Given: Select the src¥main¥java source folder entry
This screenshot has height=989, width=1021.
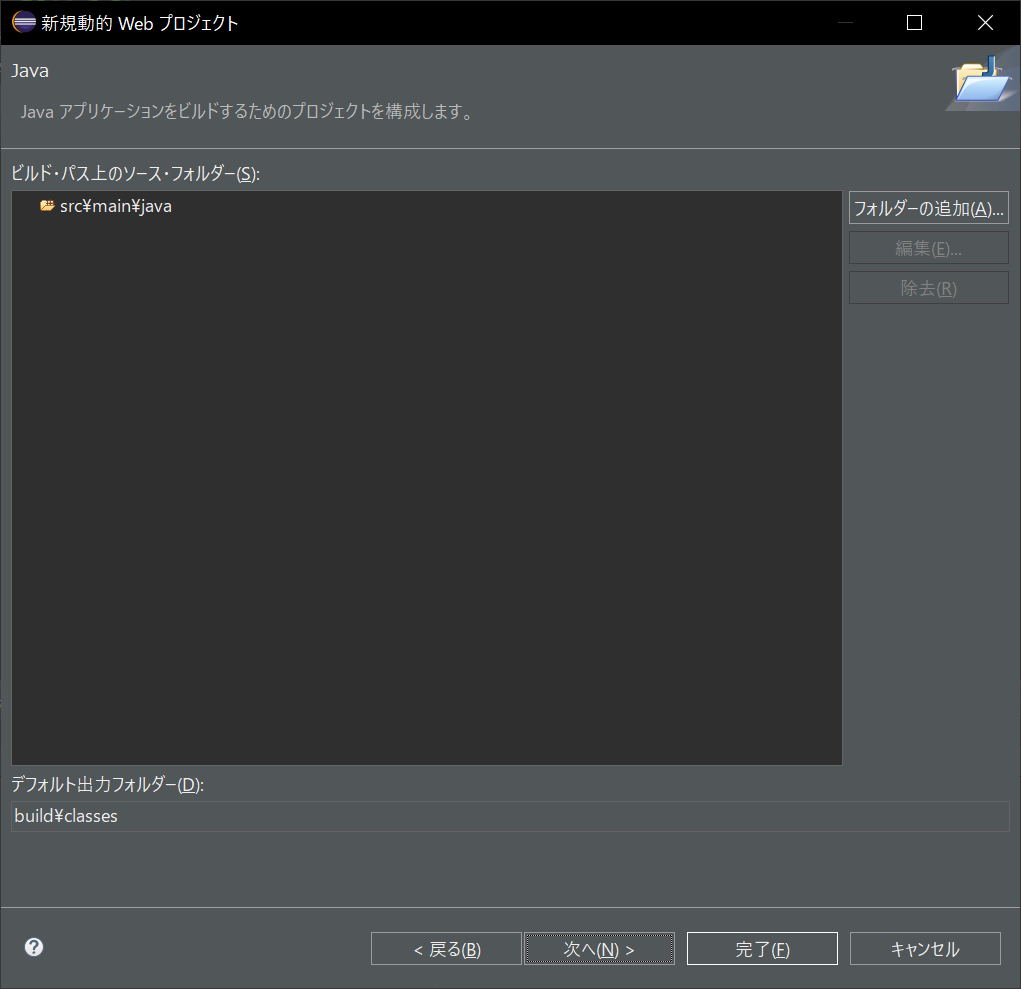Looking at the screenshot, I should pyautogui.click(x=115, y=205).
